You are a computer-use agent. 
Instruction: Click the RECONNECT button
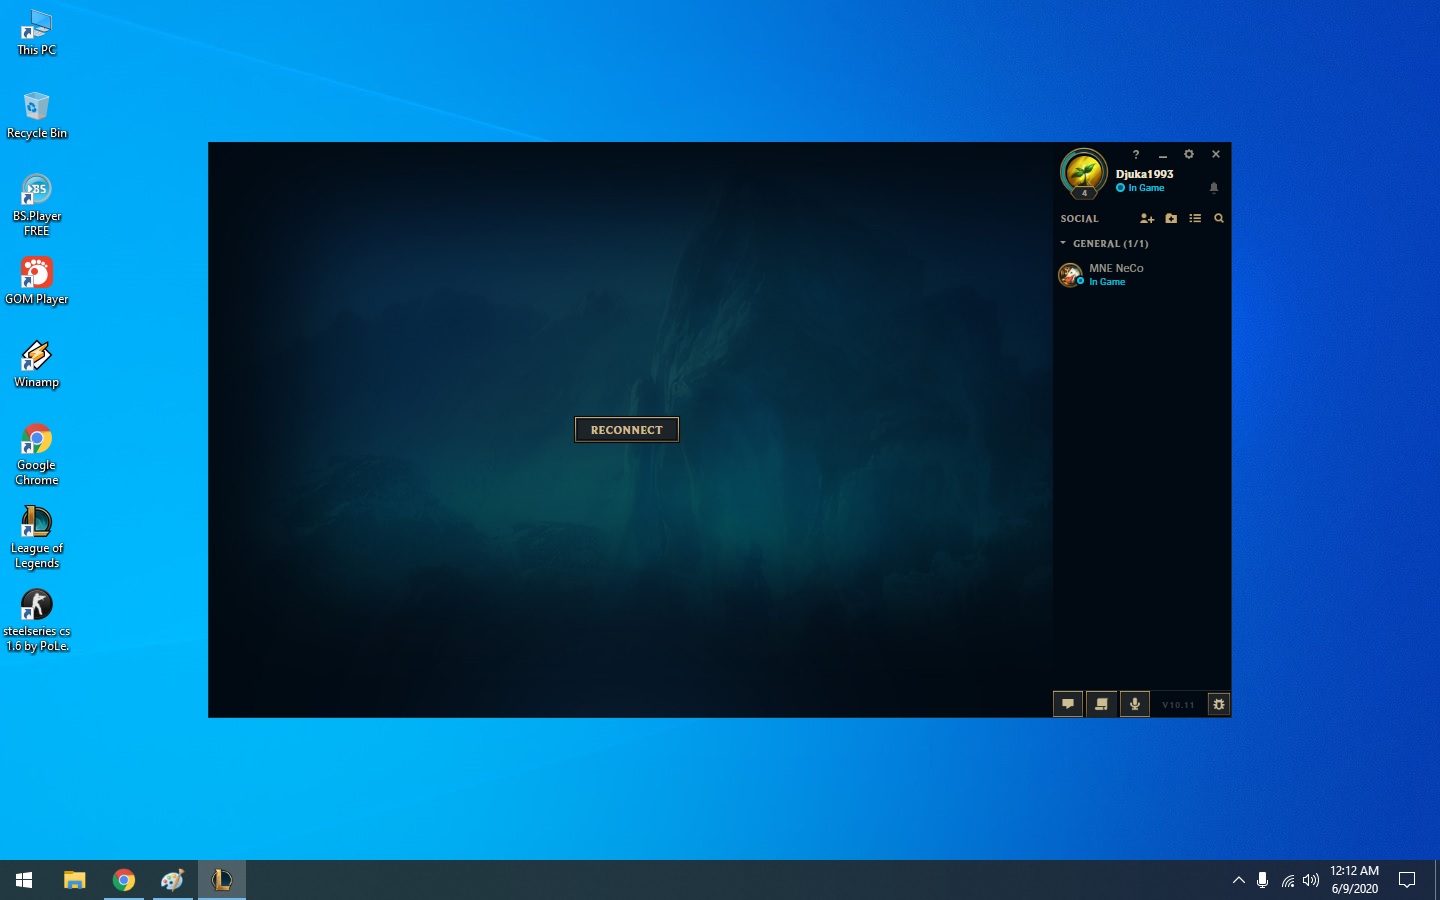[627, 430]
